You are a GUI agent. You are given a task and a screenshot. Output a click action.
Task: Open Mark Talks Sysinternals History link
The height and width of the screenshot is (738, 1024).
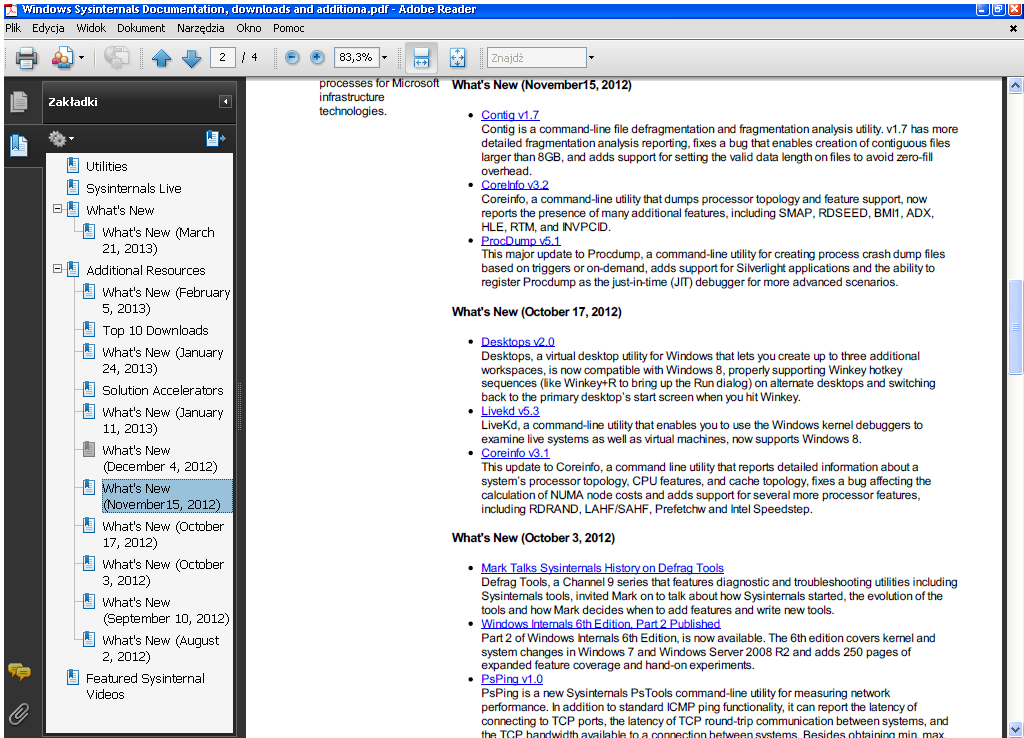602,568
